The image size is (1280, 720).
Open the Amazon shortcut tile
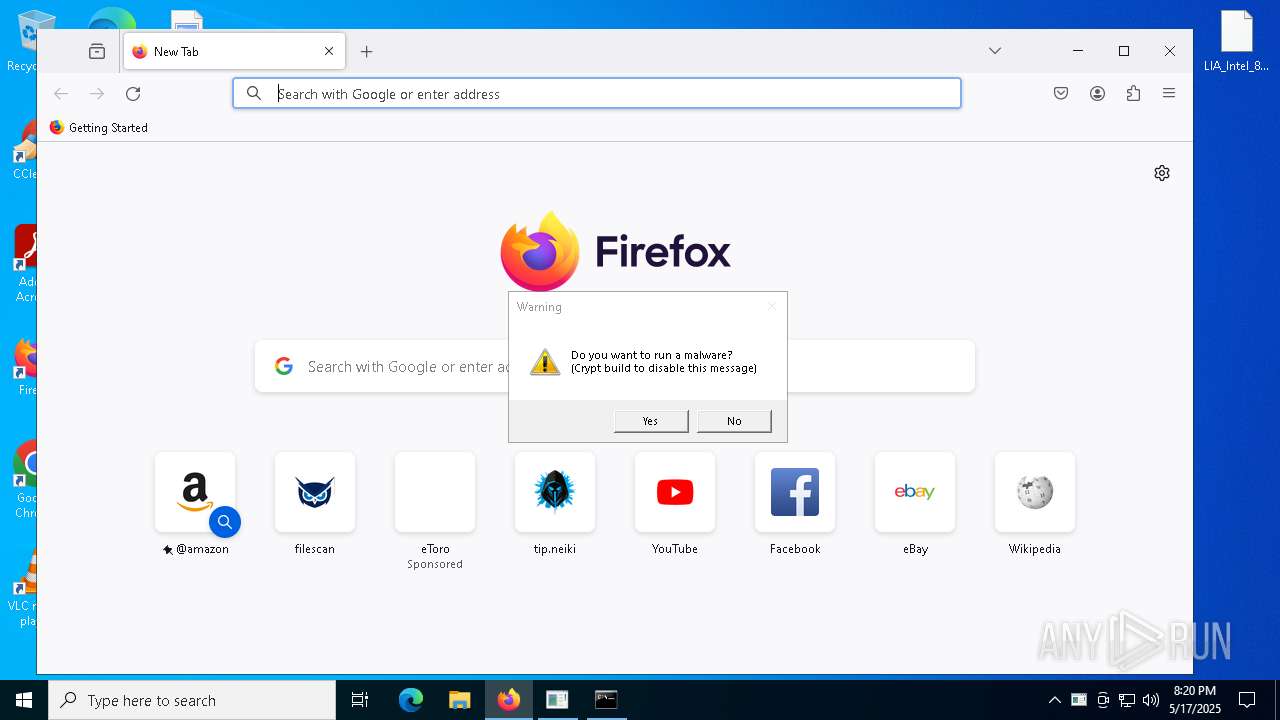tap(195, 492)
